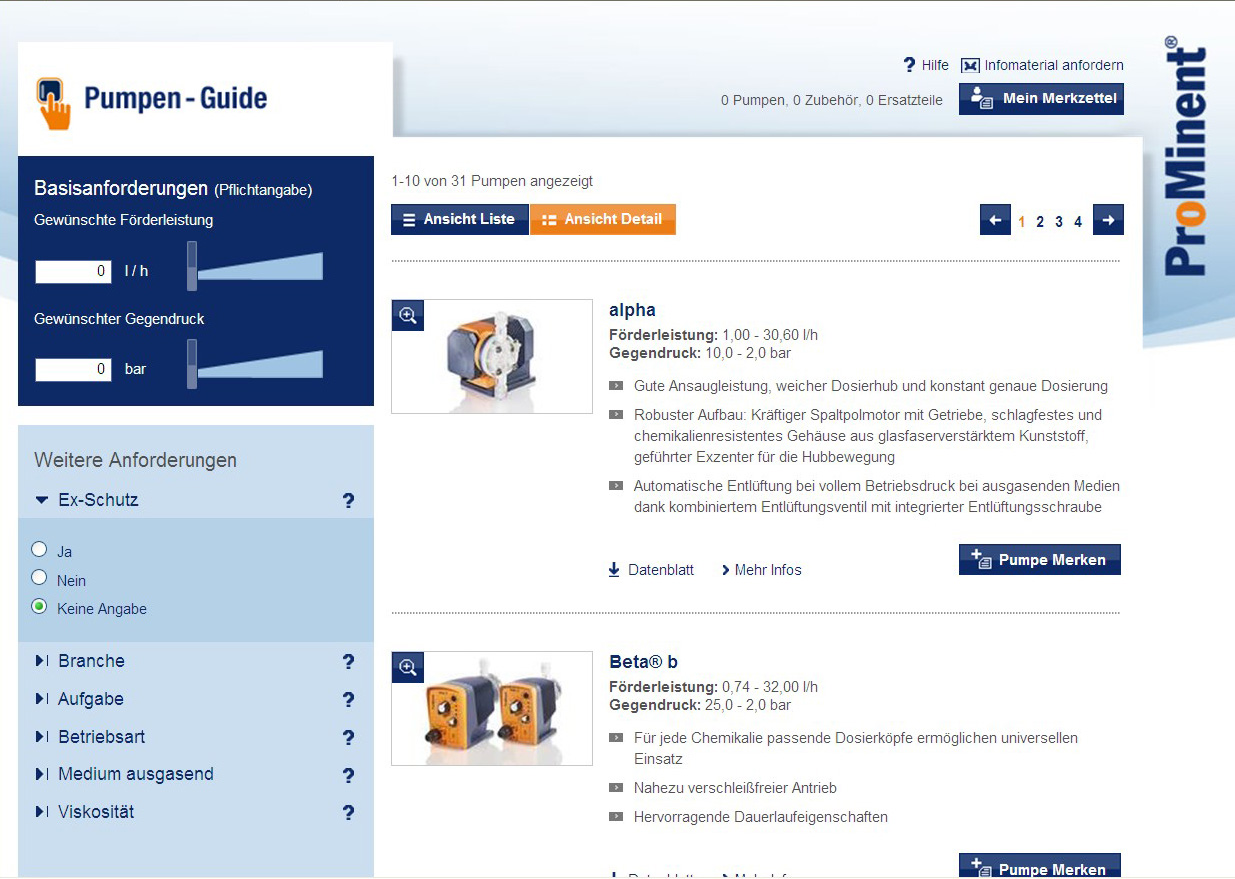Click Pumpe Merken for Beta b
The image size is (1235, 879).
(x=1040, y=866)
